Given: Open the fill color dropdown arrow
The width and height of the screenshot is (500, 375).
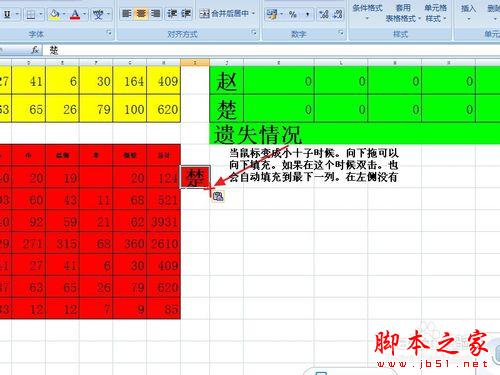Looking at the screenshot, I should (64, 14).
